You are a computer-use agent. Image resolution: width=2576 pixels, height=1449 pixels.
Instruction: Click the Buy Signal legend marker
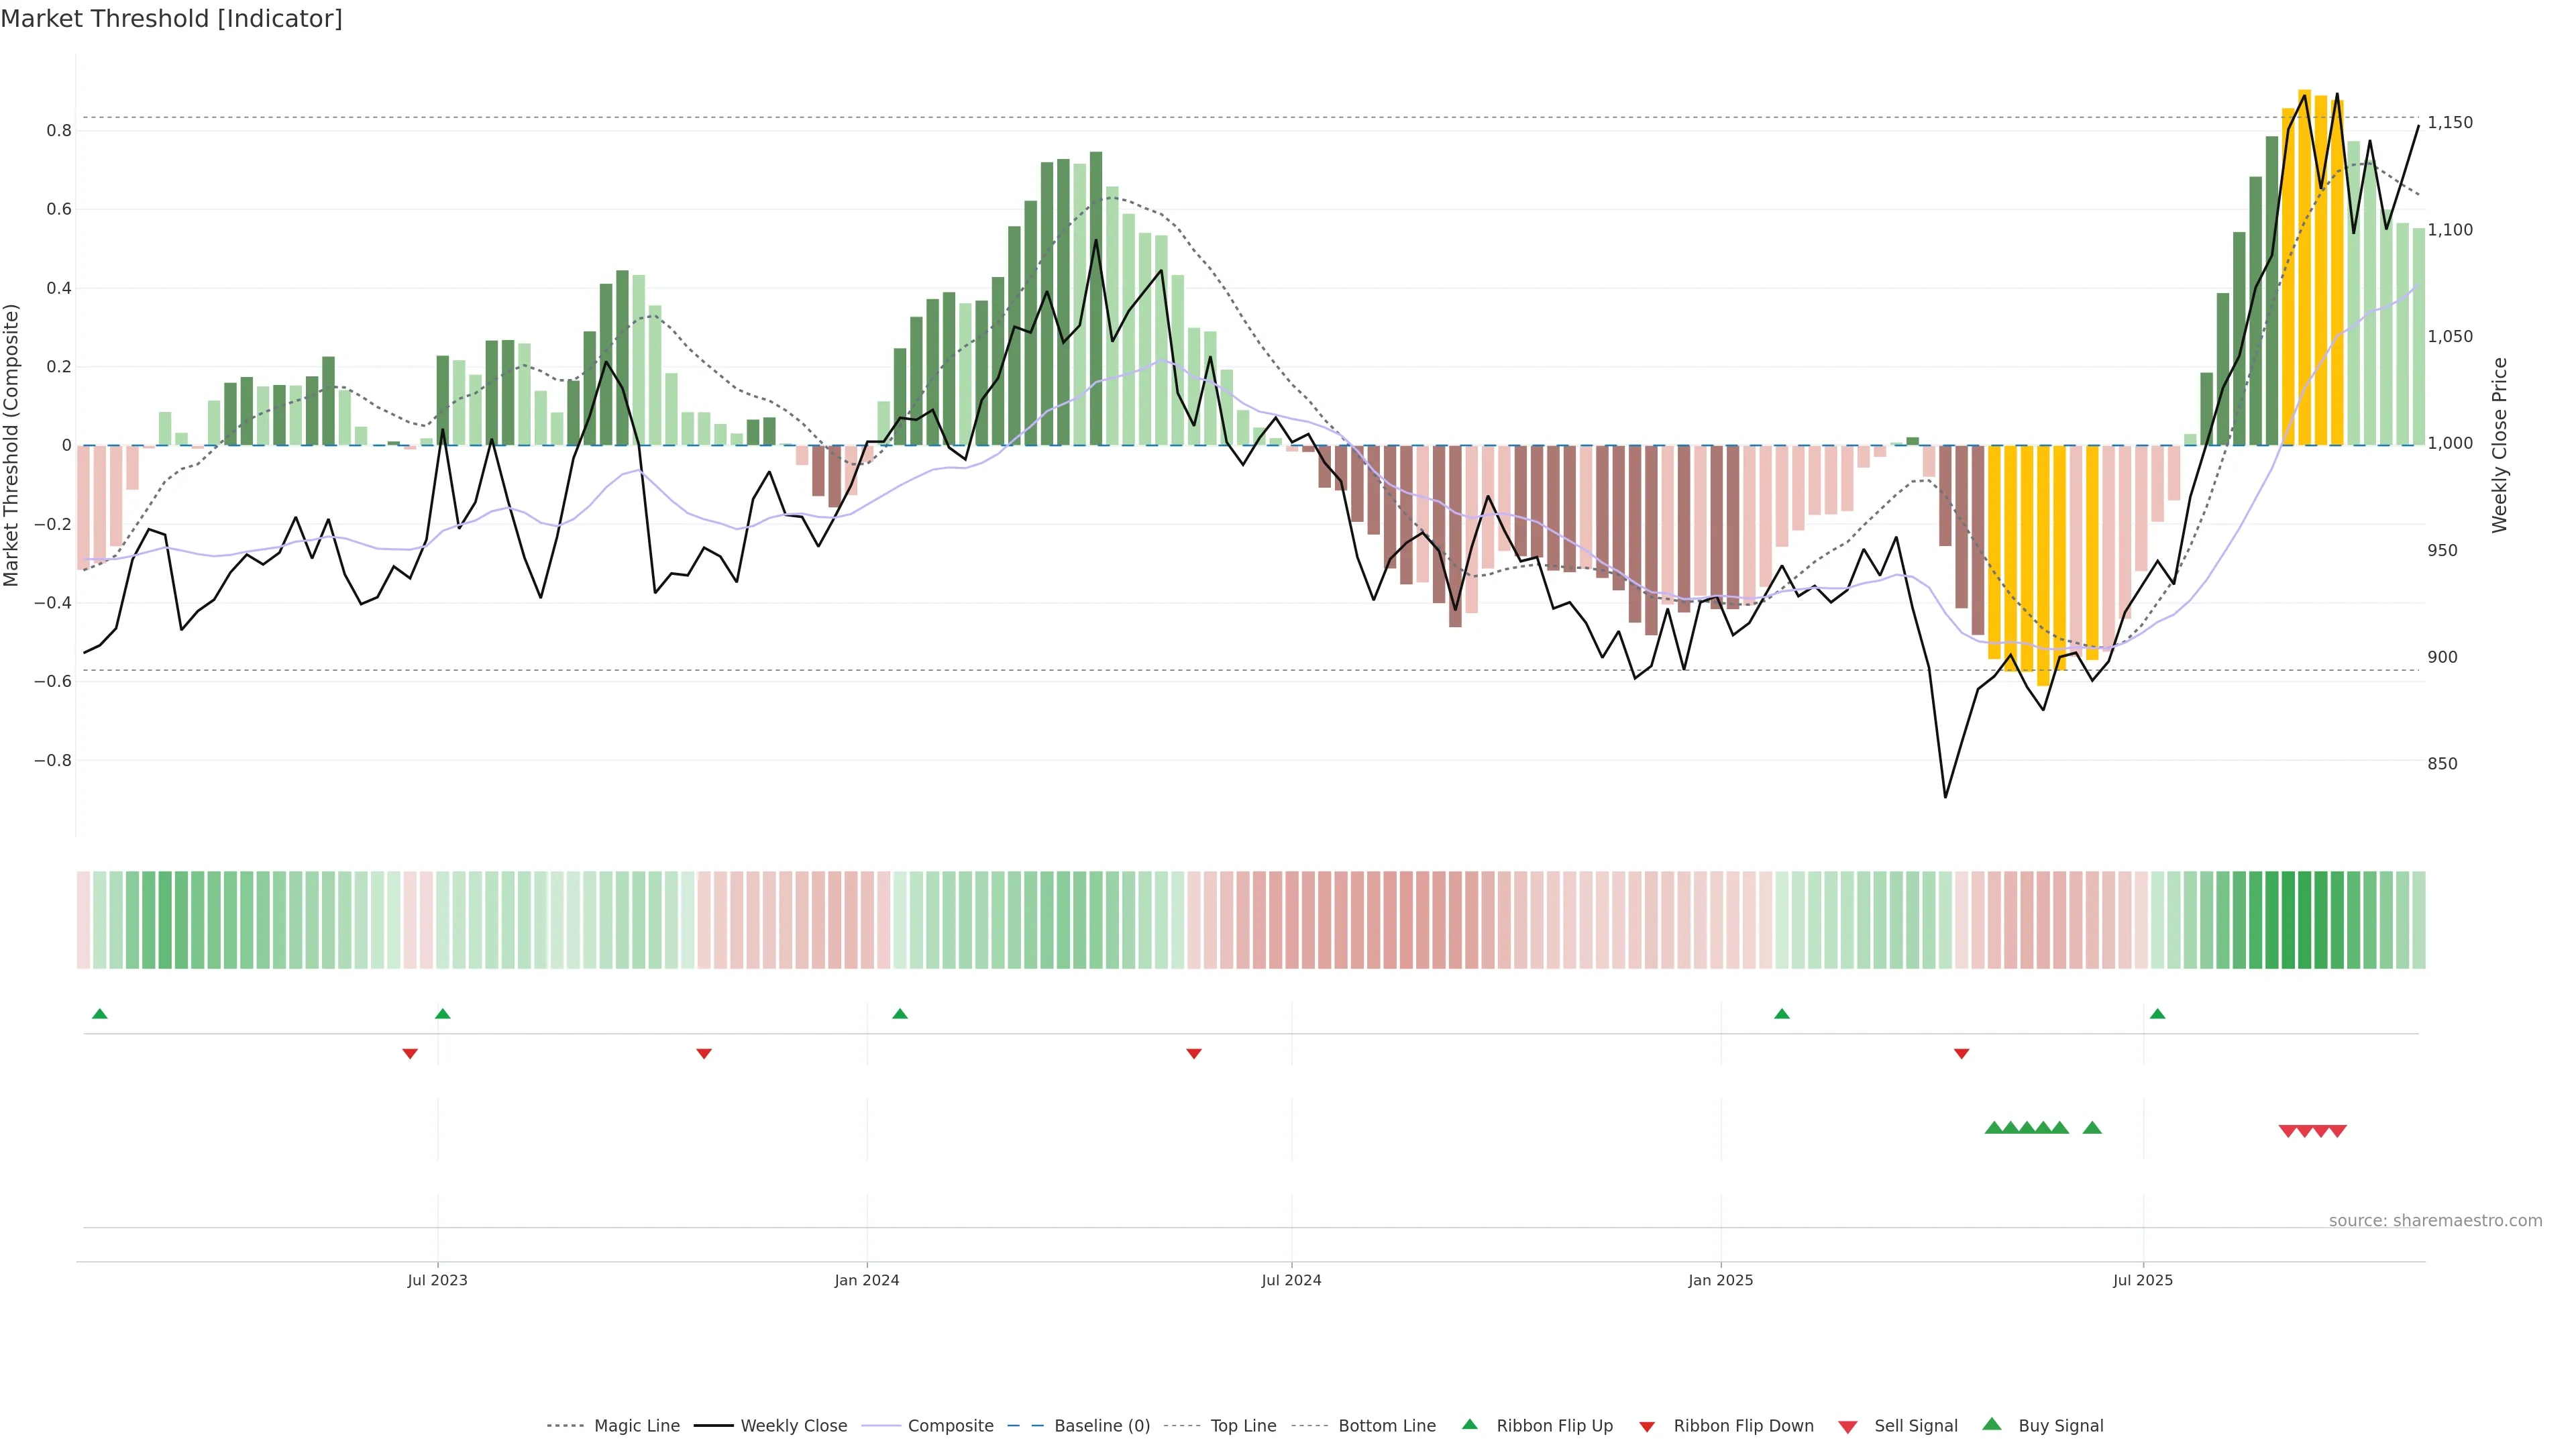click(x=1992, y=1424)
